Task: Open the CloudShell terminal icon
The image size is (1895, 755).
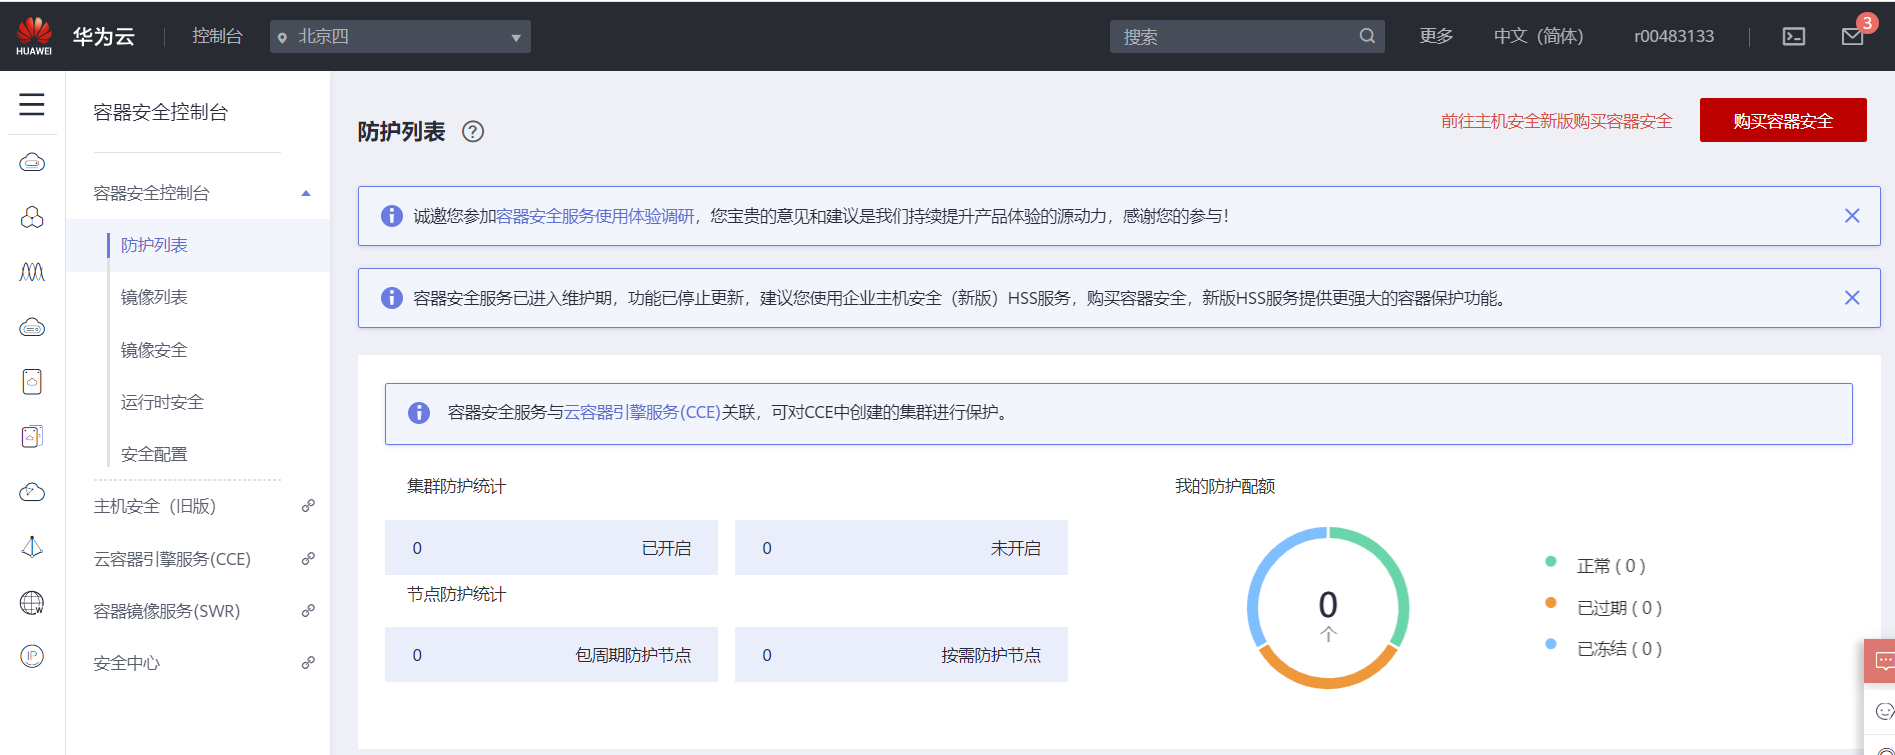Action: coord(1794,37)
